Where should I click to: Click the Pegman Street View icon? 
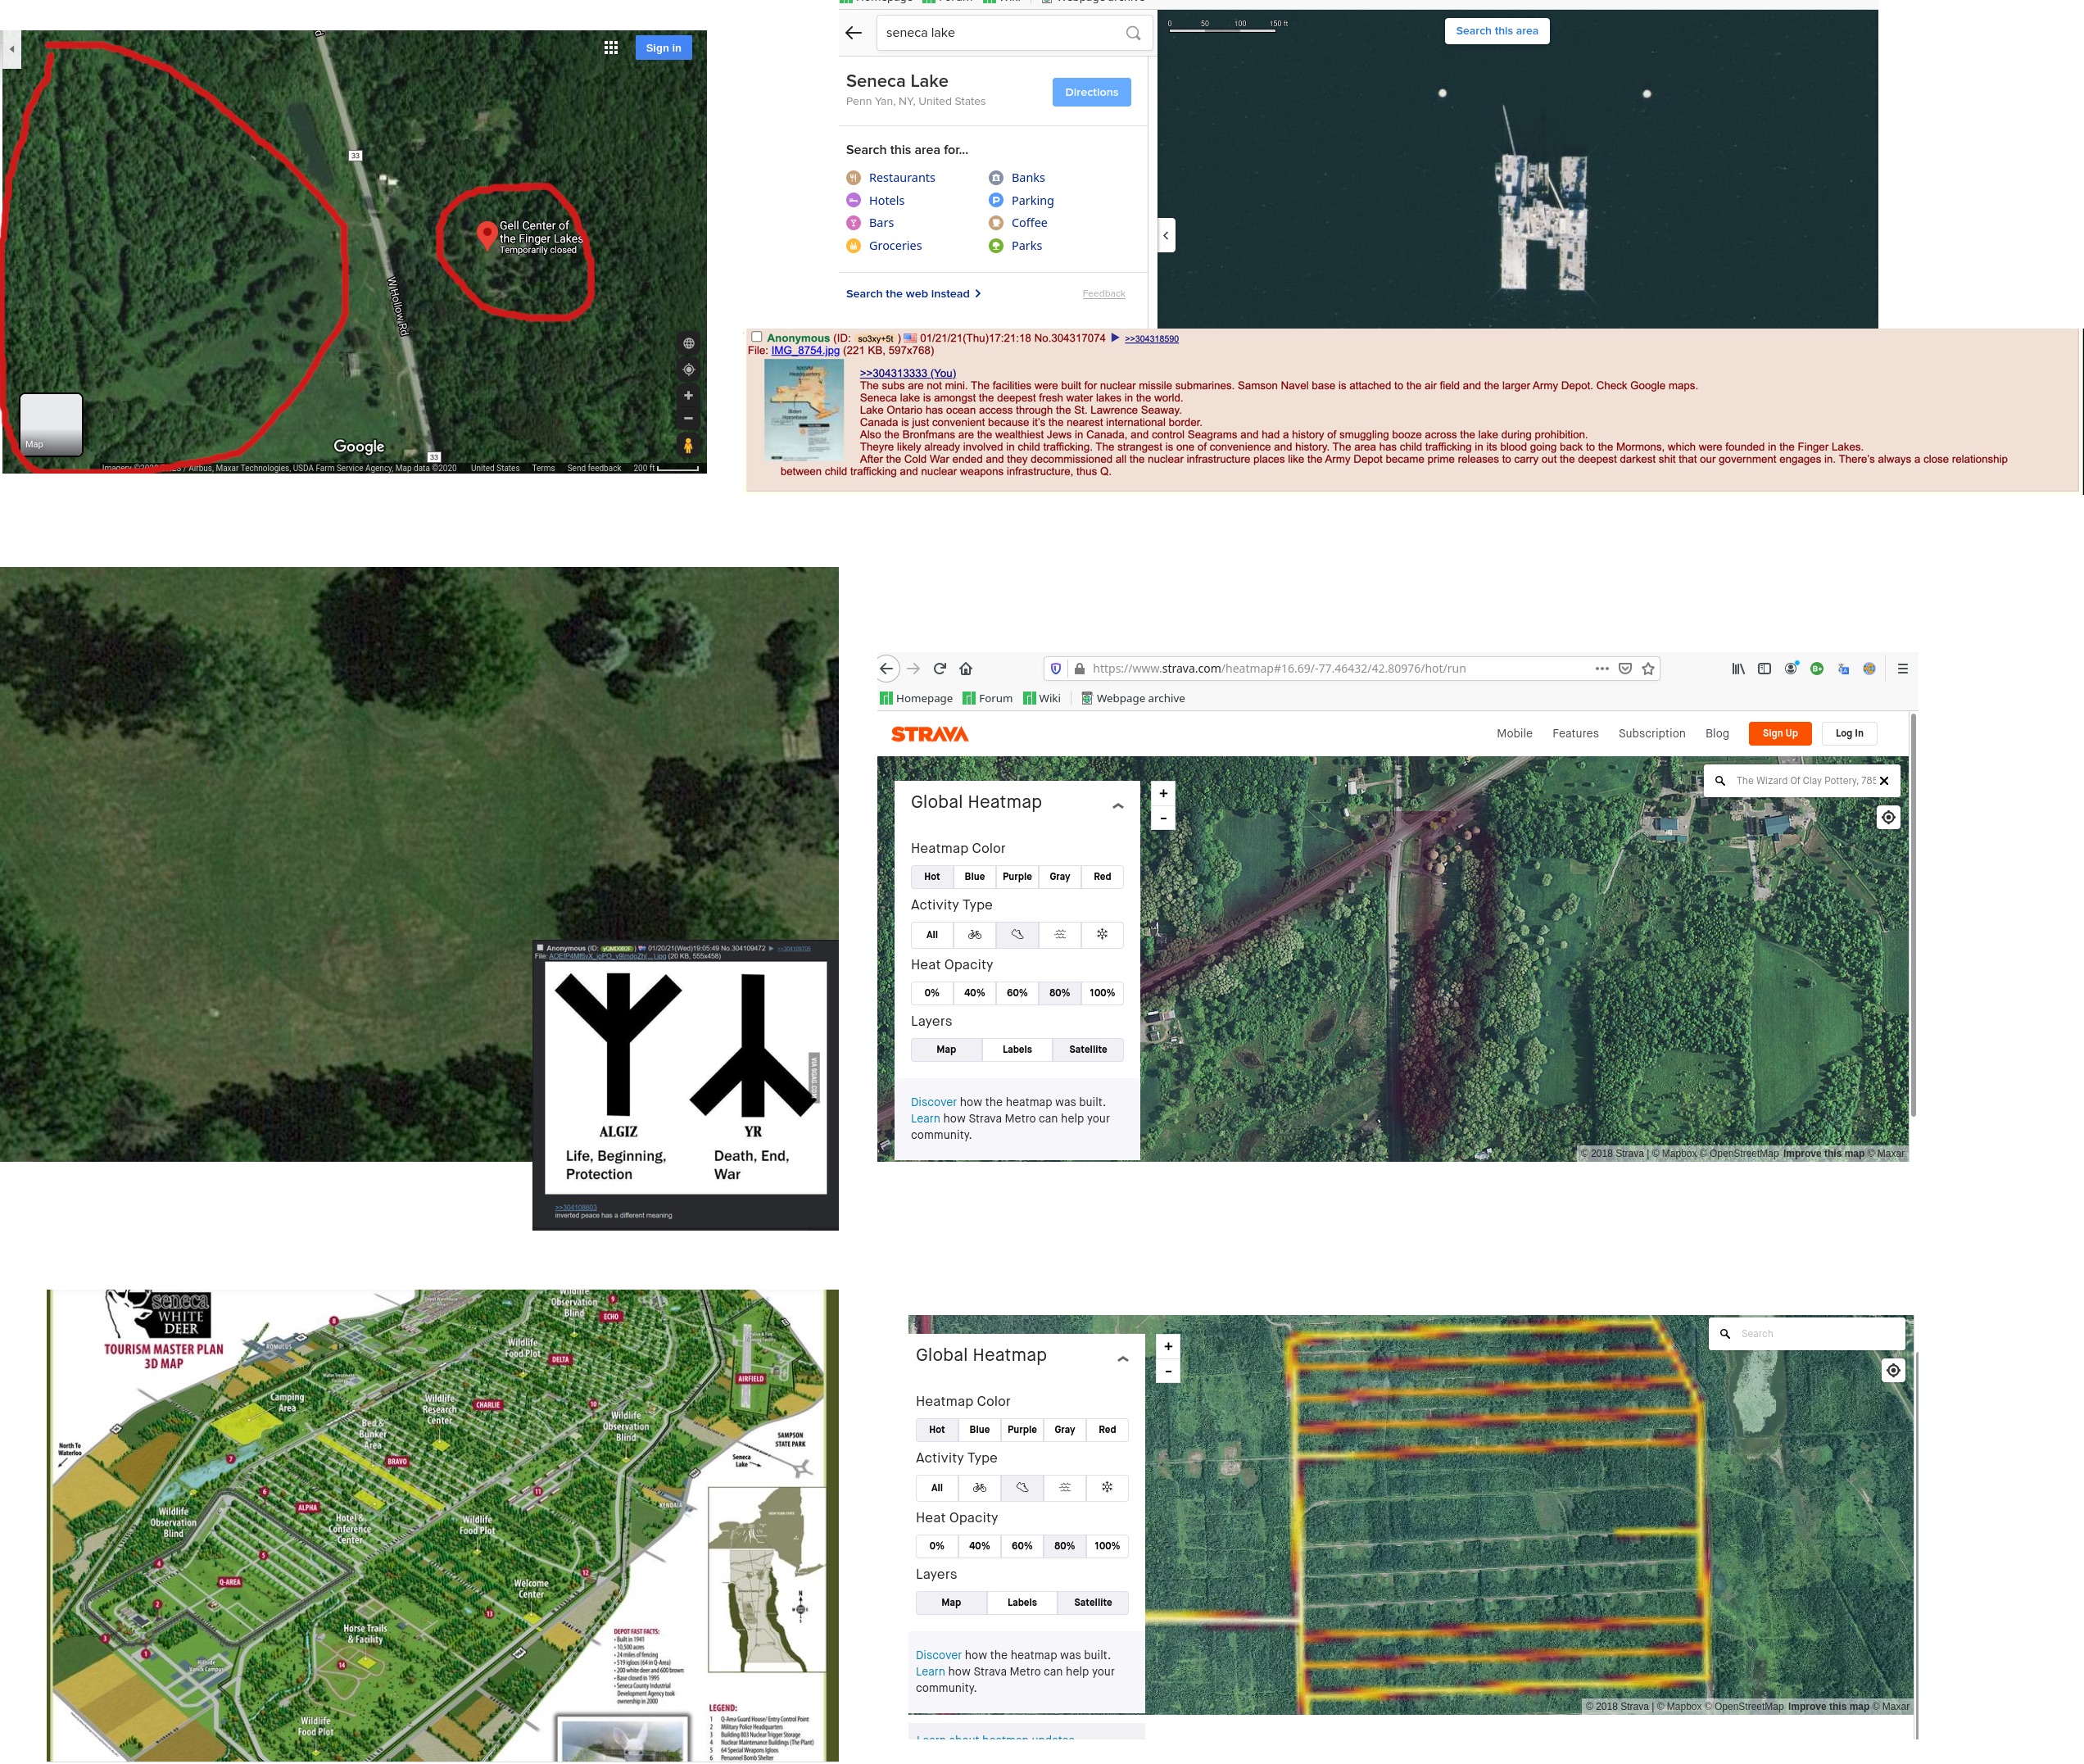point(688,445)
